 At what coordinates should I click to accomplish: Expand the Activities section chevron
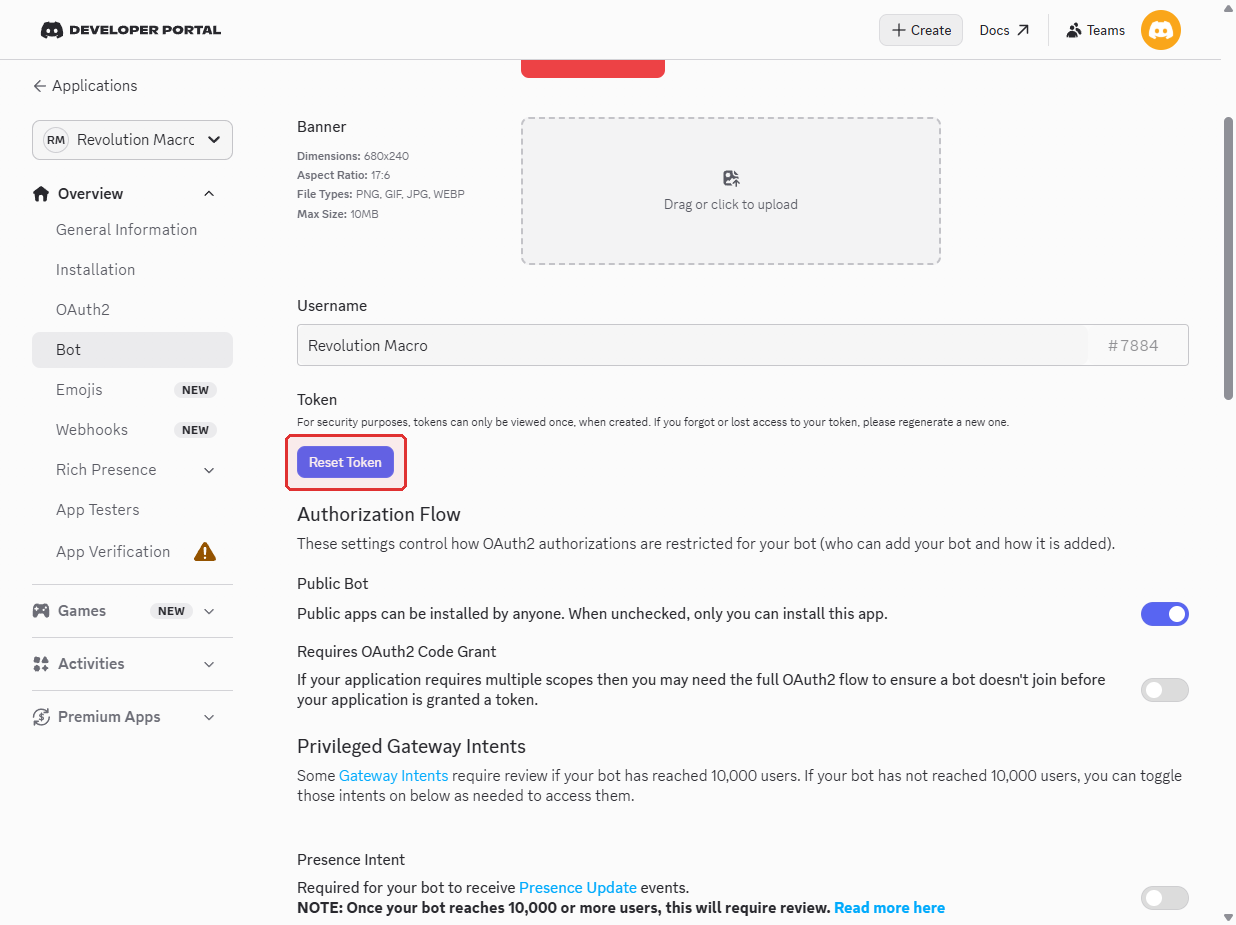click(209, 664)
